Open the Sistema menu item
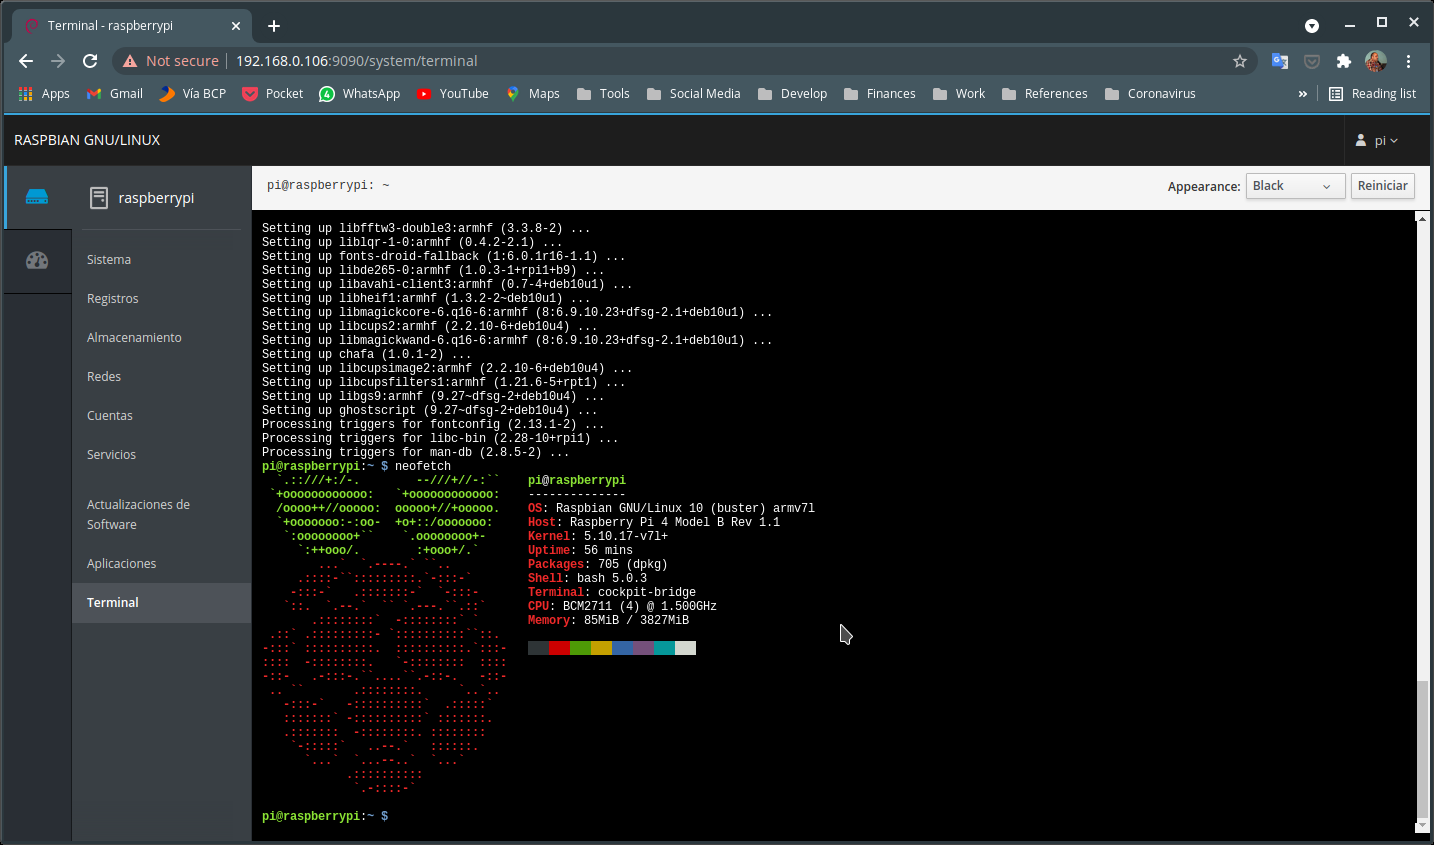1434x845 pixels. pos(109,260)
